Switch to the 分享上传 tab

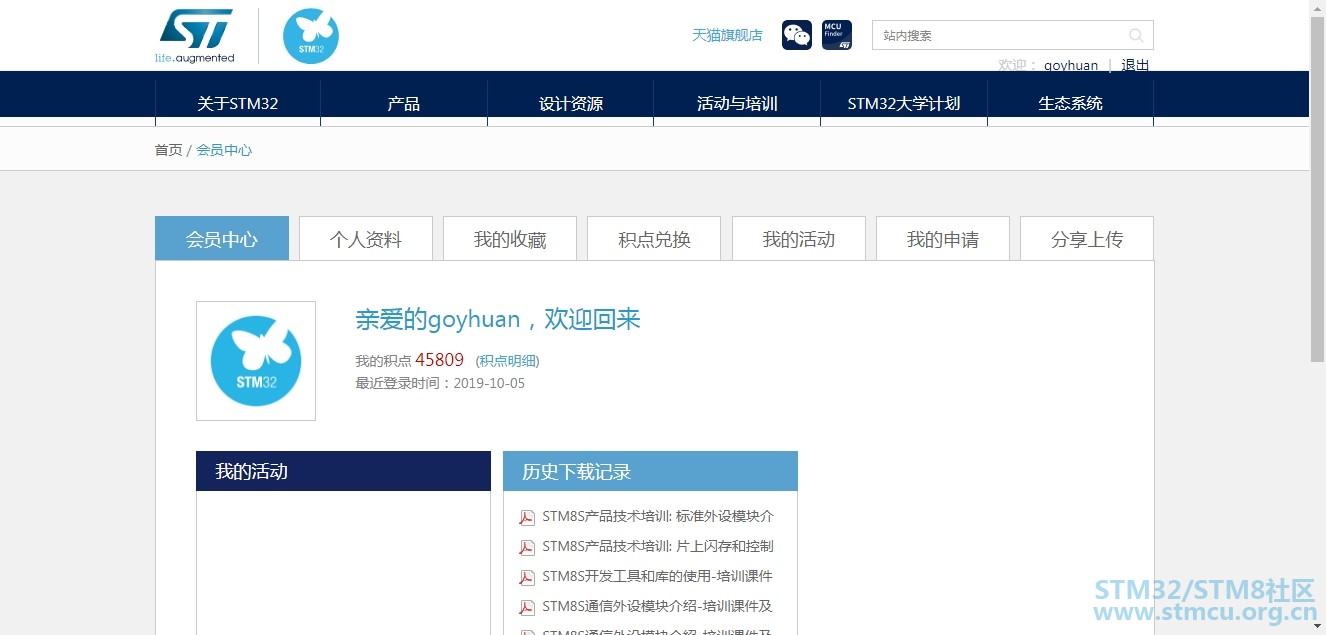1087,239
